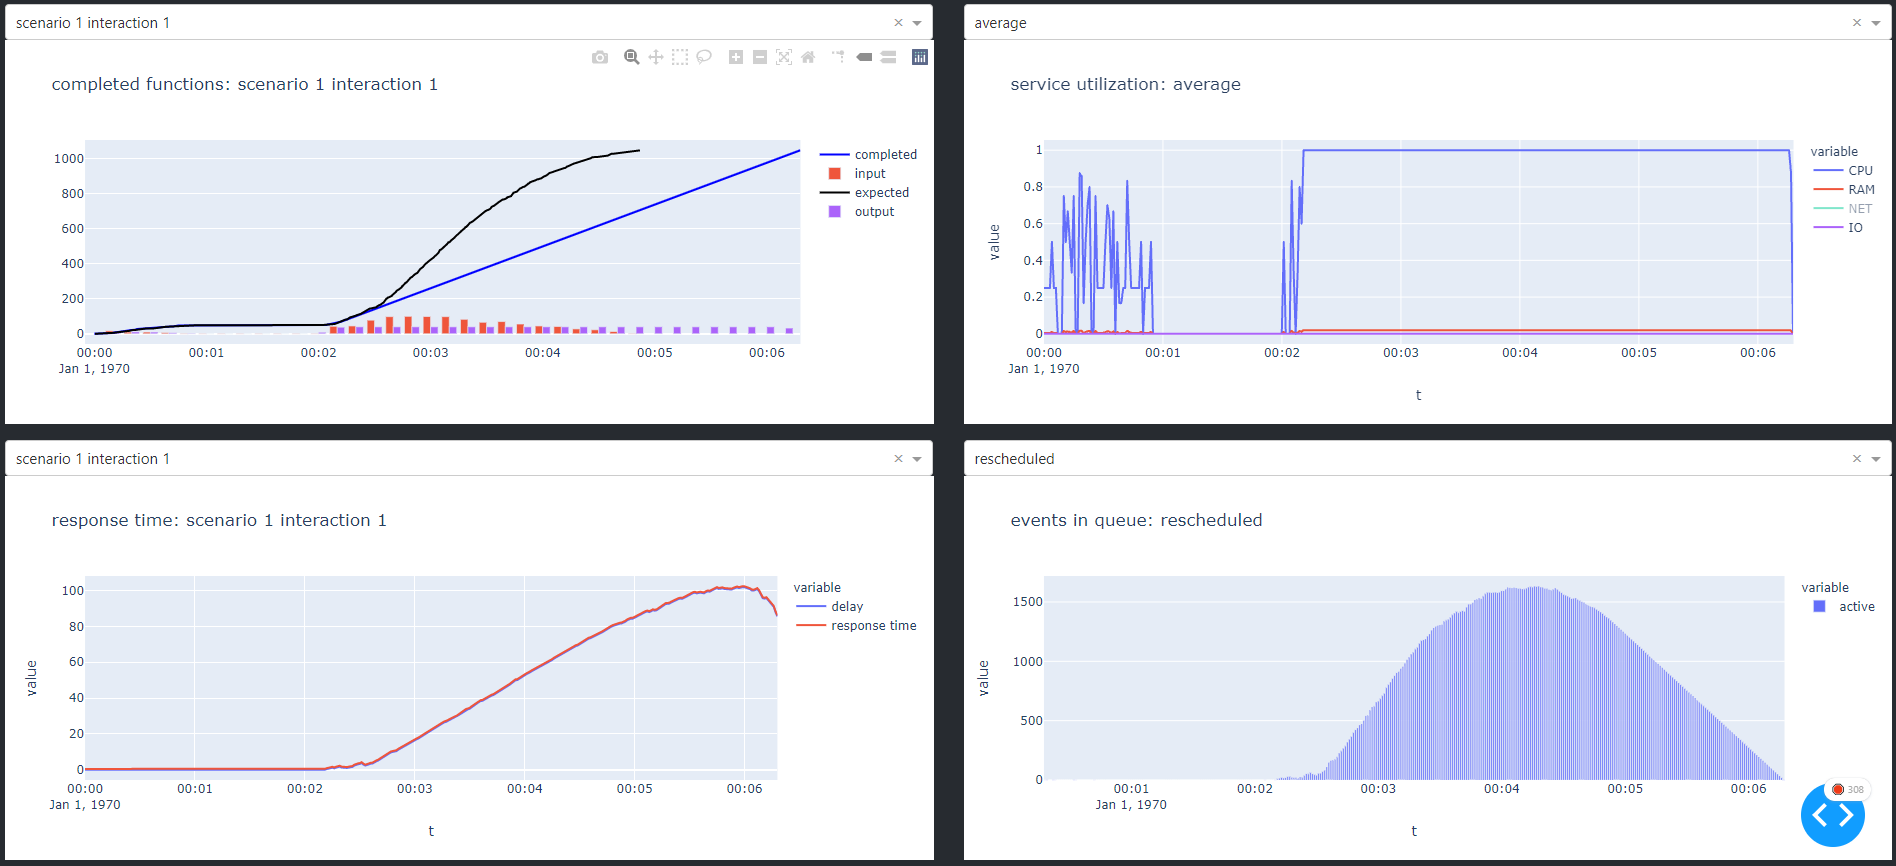
Task: Select the Pan tool in the modebar
Action: pyautogui.click(x=656, y=57)
